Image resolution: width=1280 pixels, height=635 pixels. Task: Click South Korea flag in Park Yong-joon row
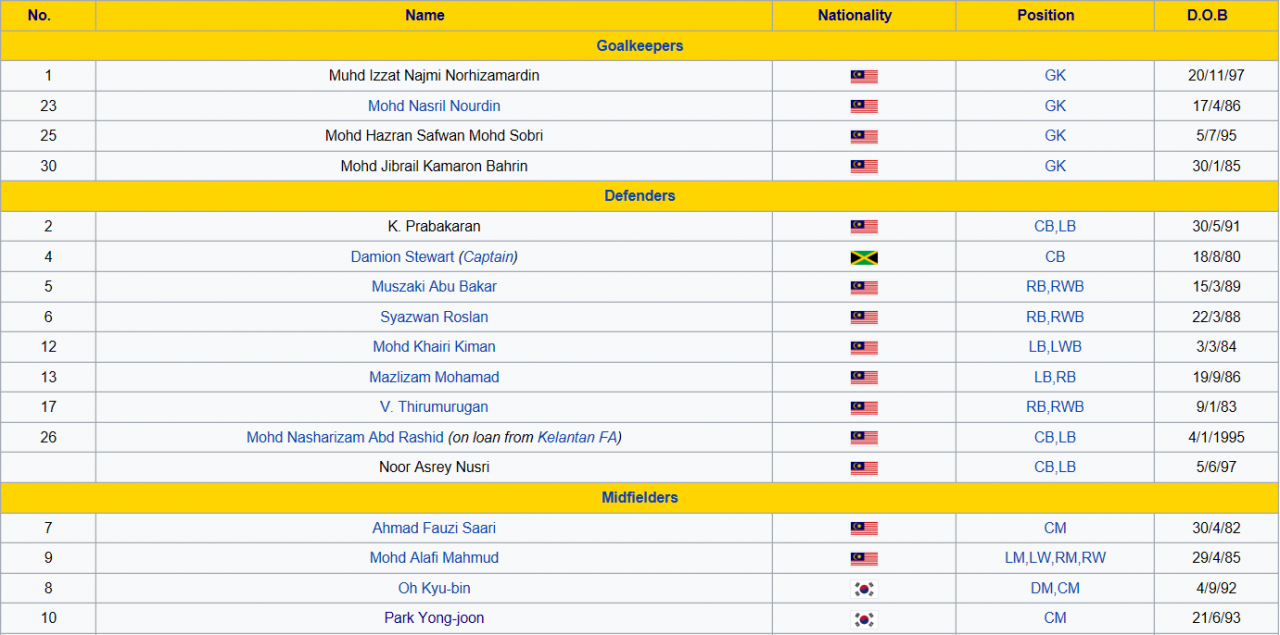click(864, 619)
